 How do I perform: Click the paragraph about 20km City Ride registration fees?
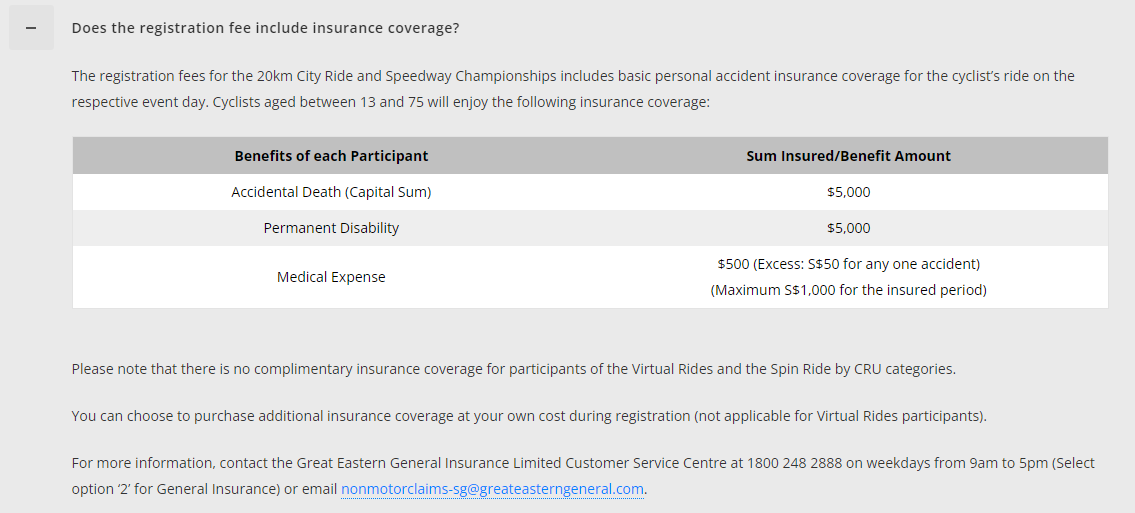tap(573, 89)
